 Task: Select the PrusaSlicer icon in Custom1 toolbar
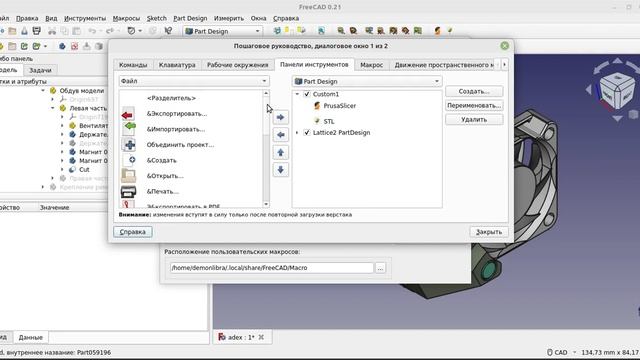tap(317, 106)
